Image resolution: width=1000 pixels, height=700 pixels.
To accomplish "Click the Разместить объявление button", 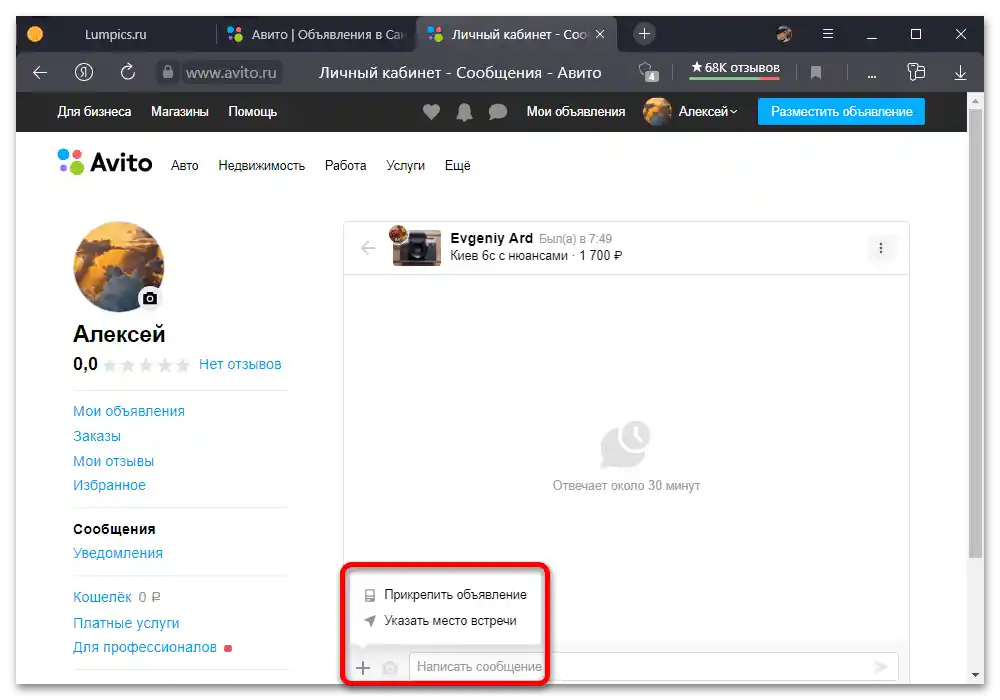I will click(841, 112).
